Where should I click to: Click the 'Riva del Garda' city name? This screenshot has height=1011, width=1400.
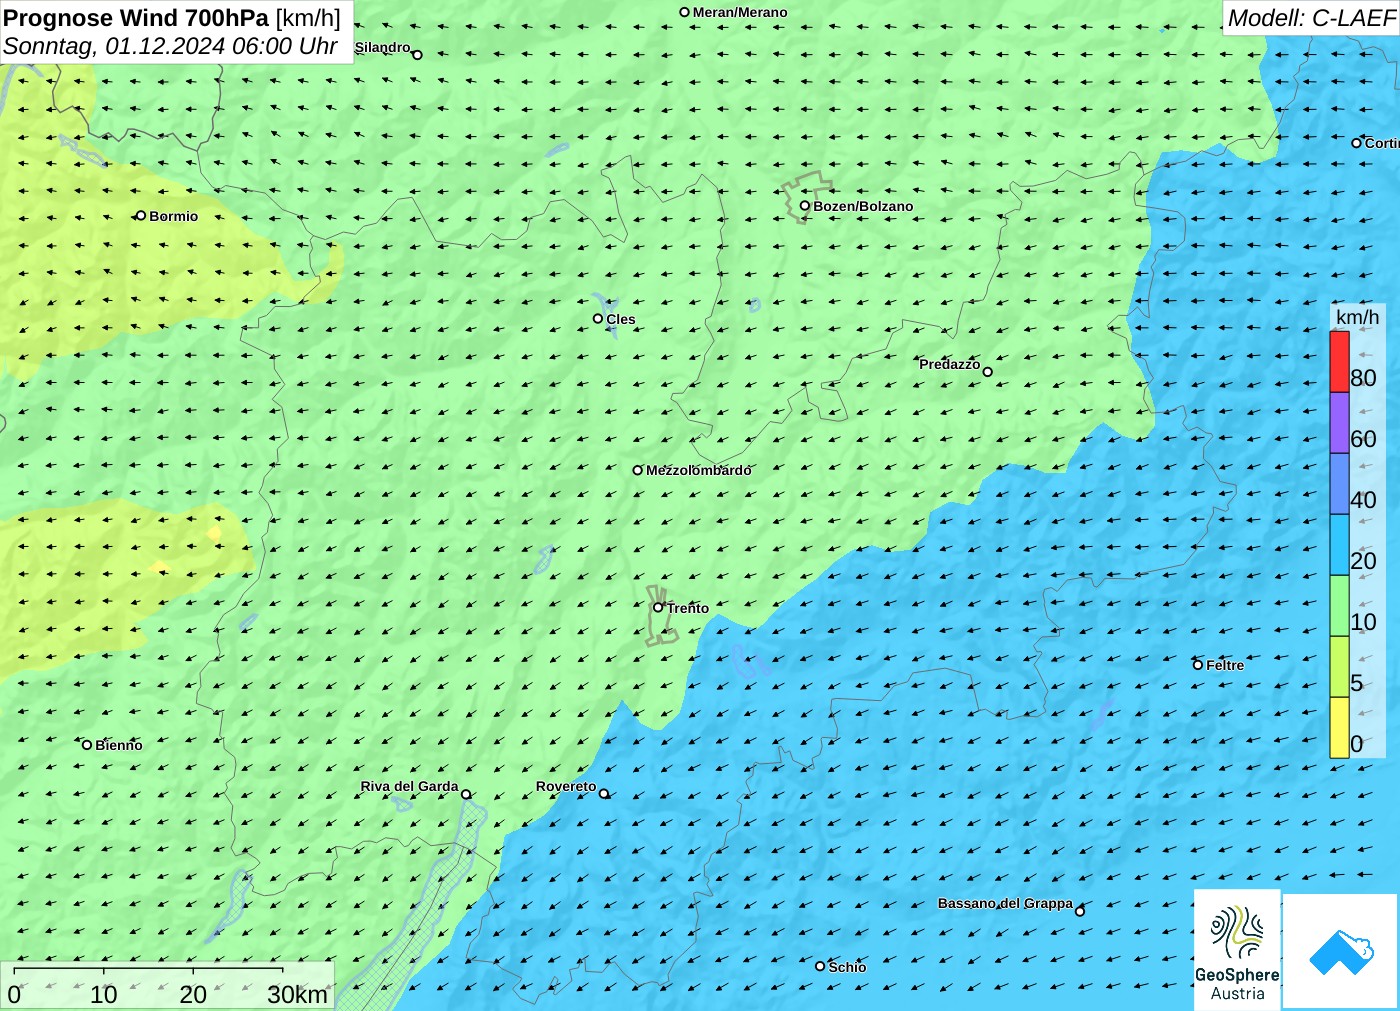409,786
